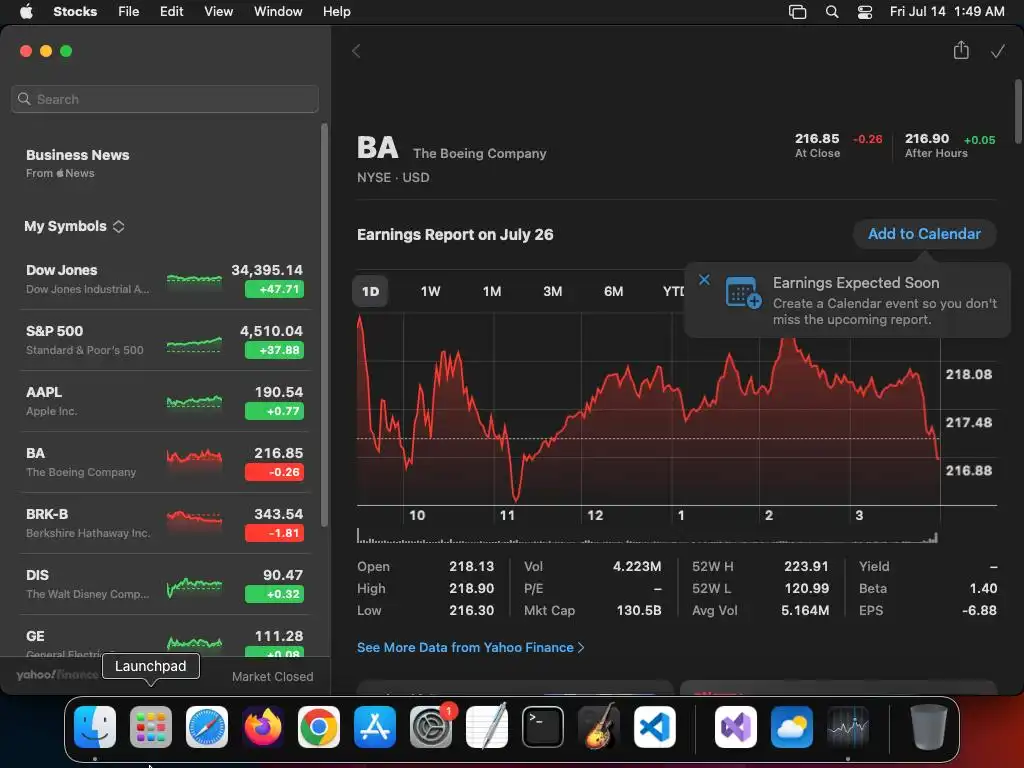Click the share icon in the toolbar
The width and height of the screenshot is (1024, 768).
coord(961,50)
